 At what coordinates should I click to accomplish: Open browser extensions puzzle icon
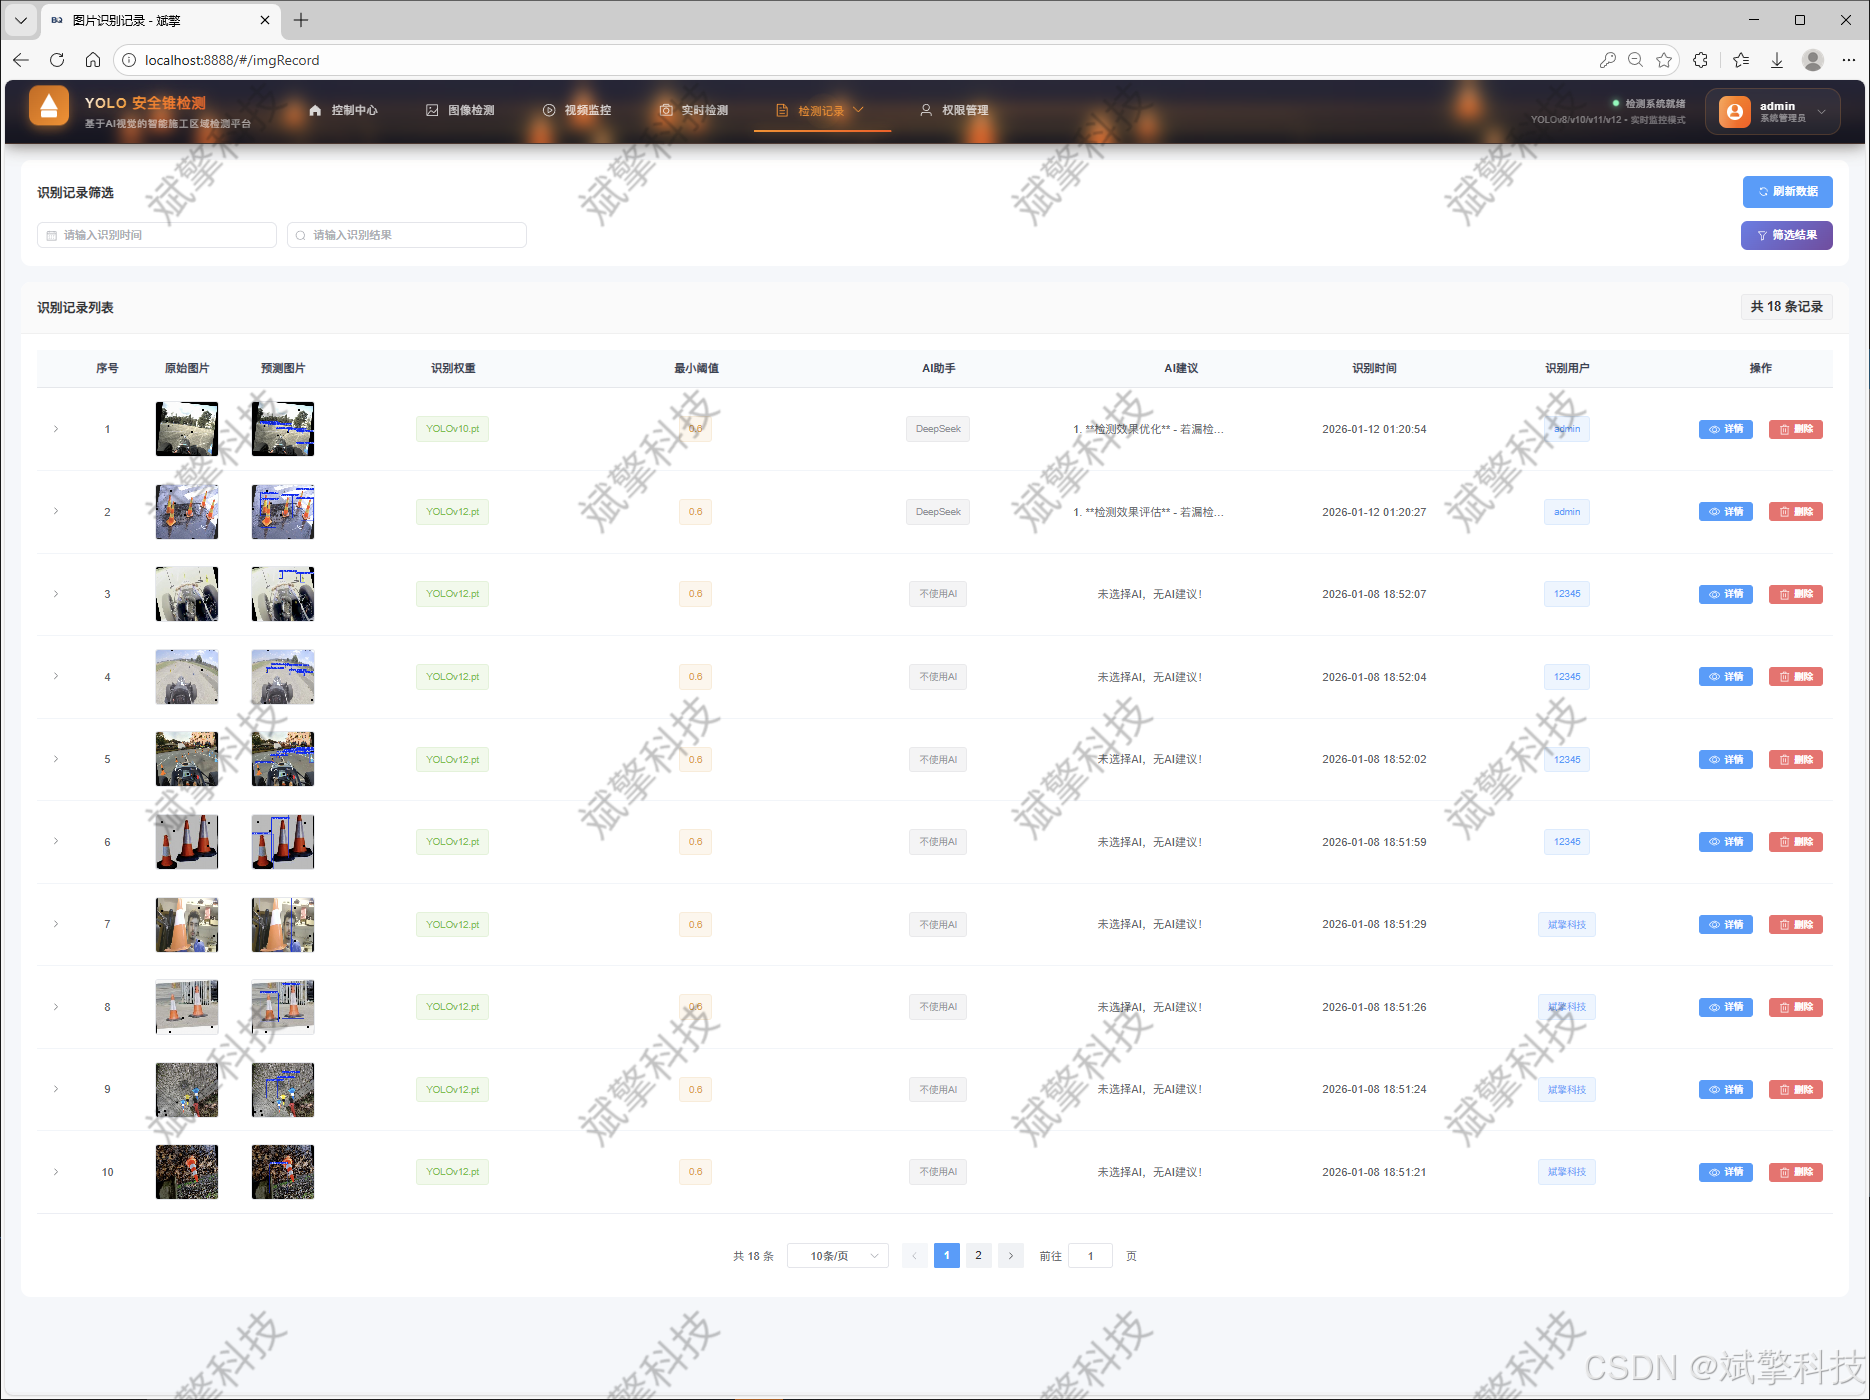tap(1700, 60)
